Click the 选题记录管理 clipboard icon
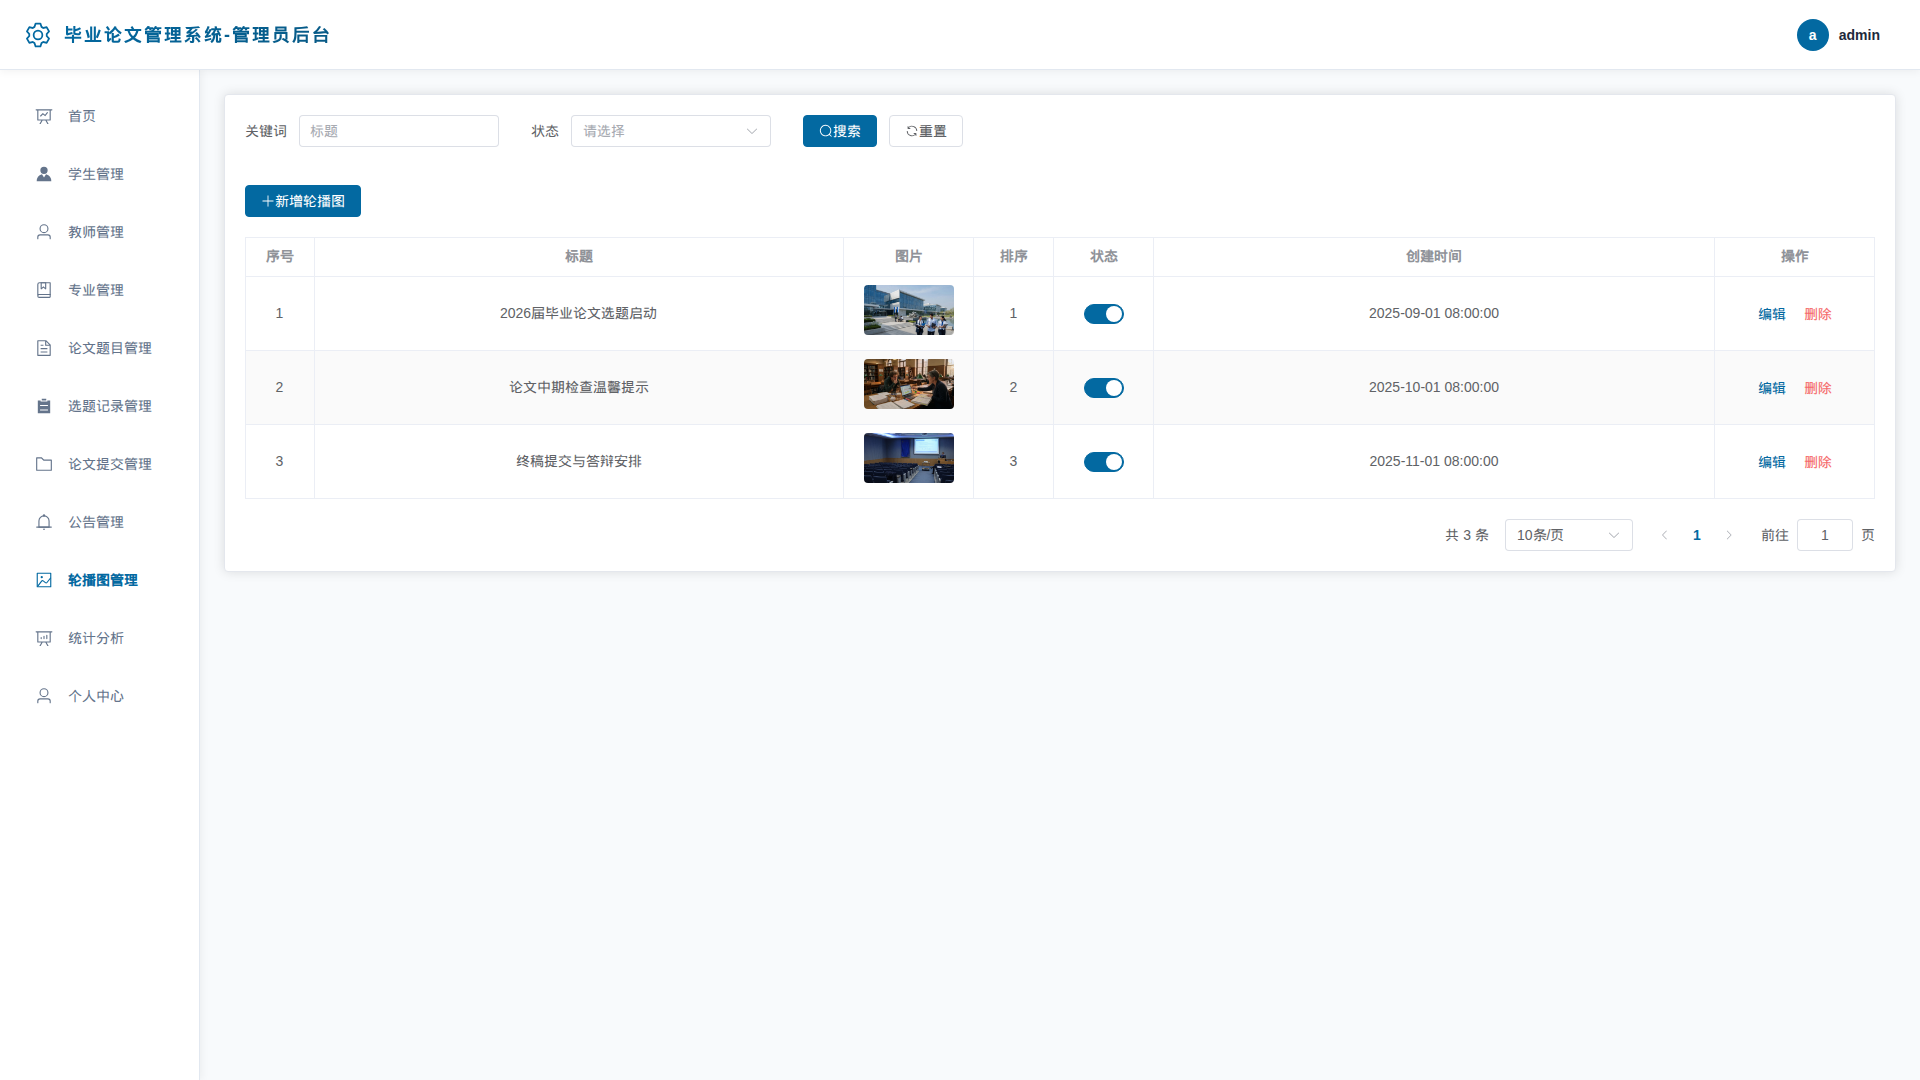This screenshot has width=1920, height=1080. [44, 406]
